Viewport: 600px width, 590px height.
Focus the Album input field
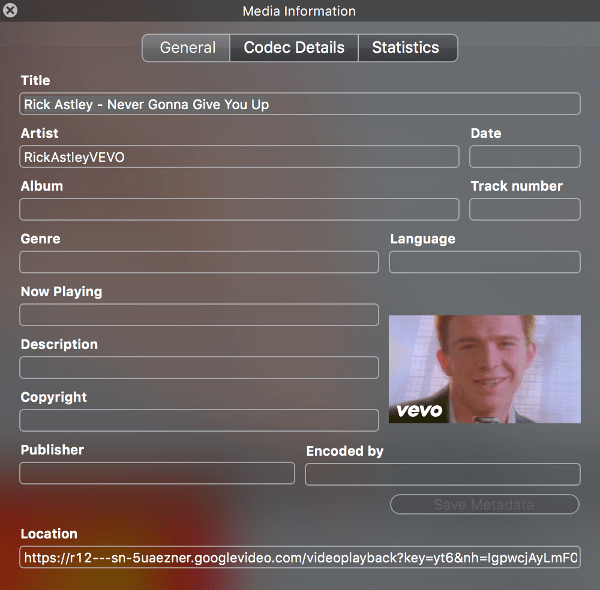(239, 209)
